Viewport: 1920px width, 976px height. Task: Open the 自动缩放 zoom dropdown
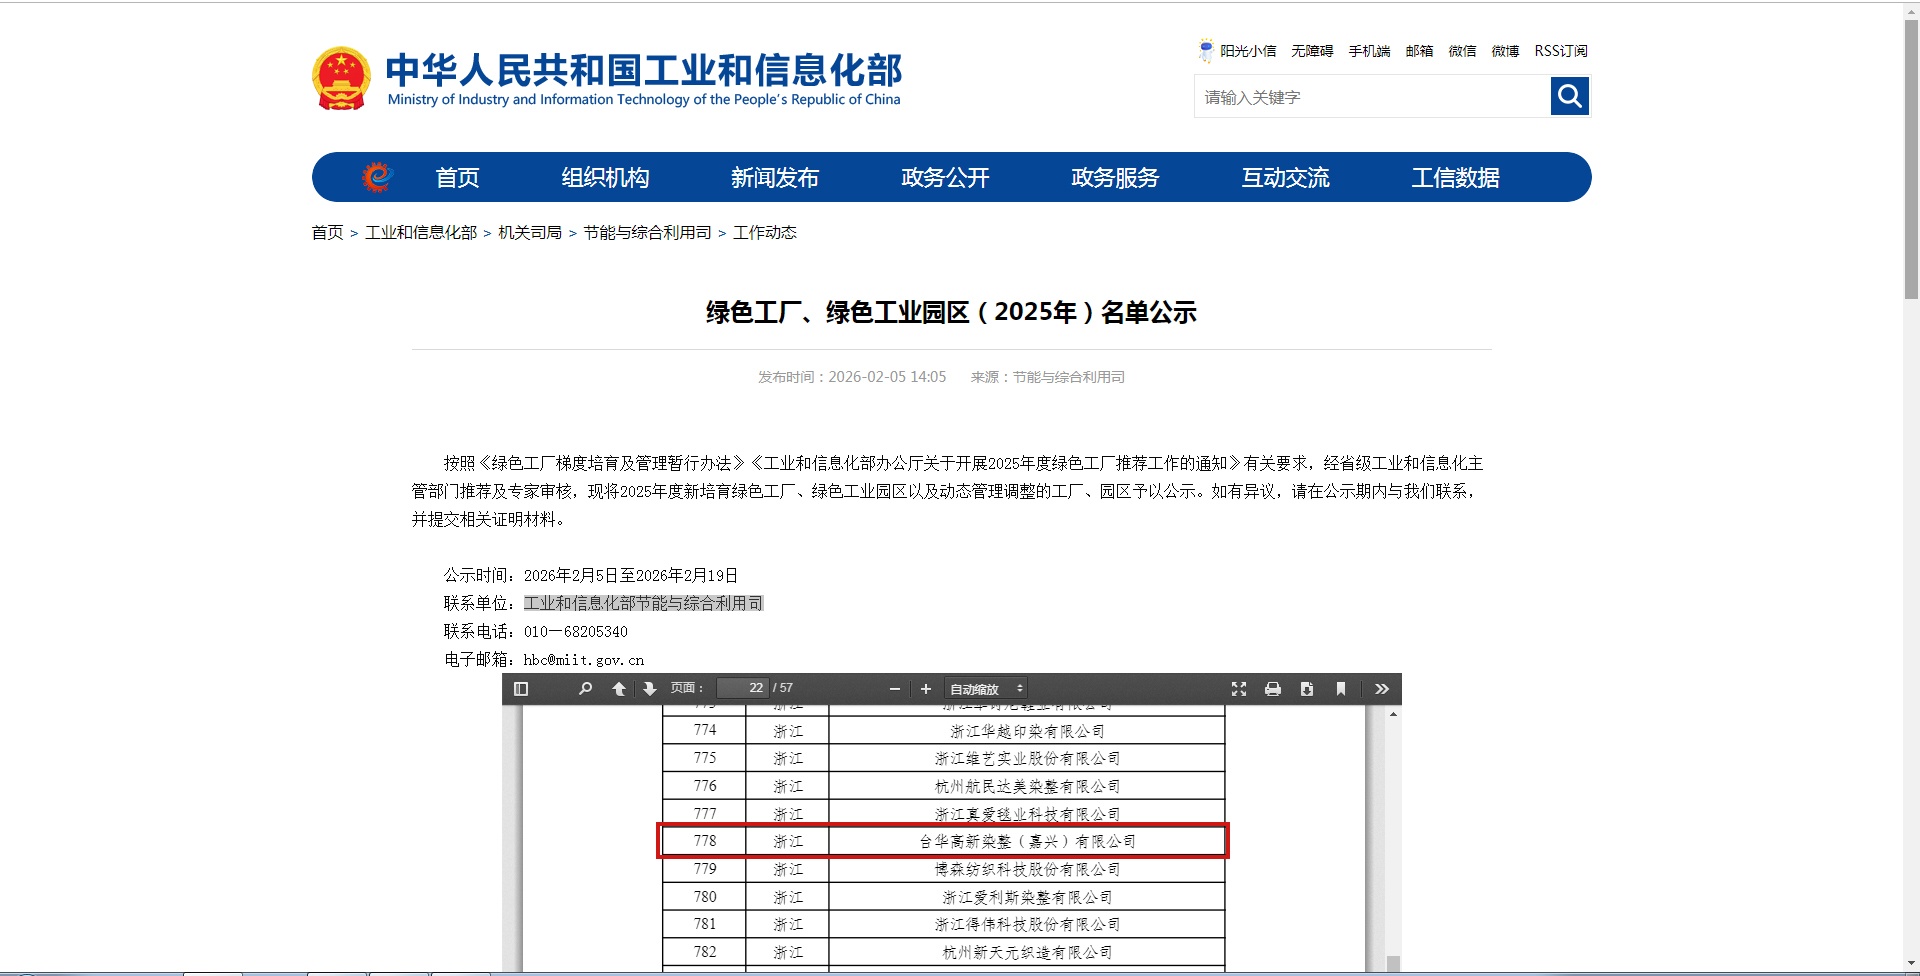click(986, 689)
